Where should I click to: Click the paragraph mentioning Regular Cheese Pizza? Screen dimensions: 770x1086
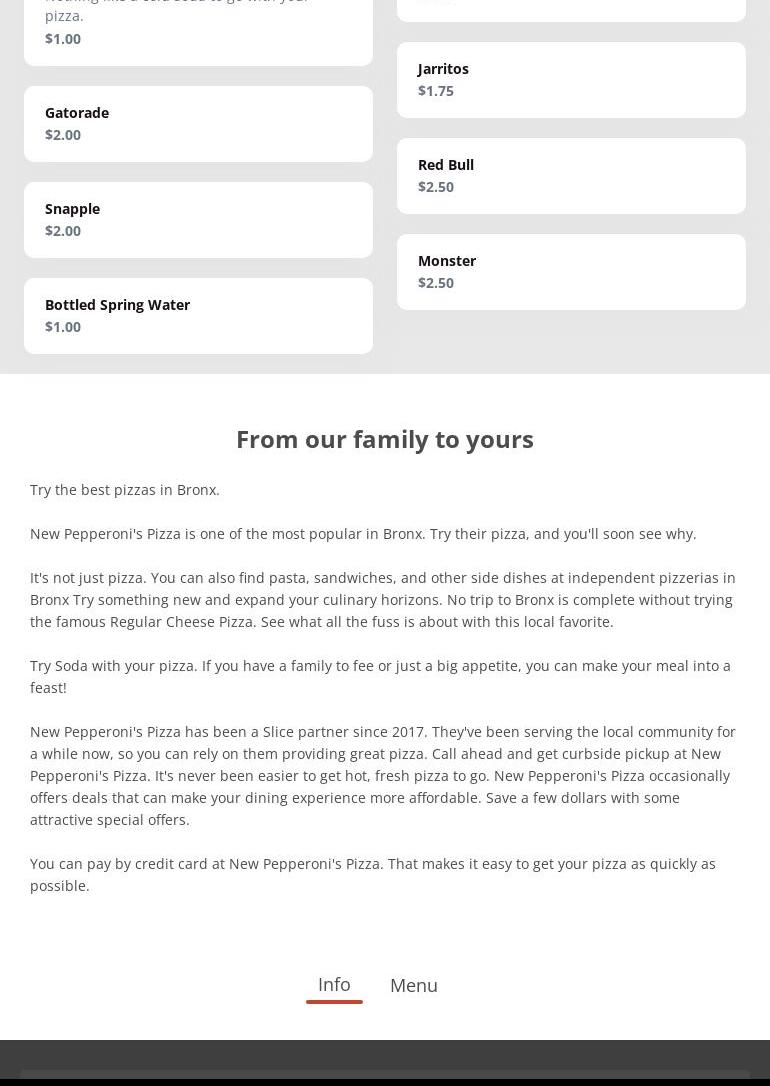point(383,600)
